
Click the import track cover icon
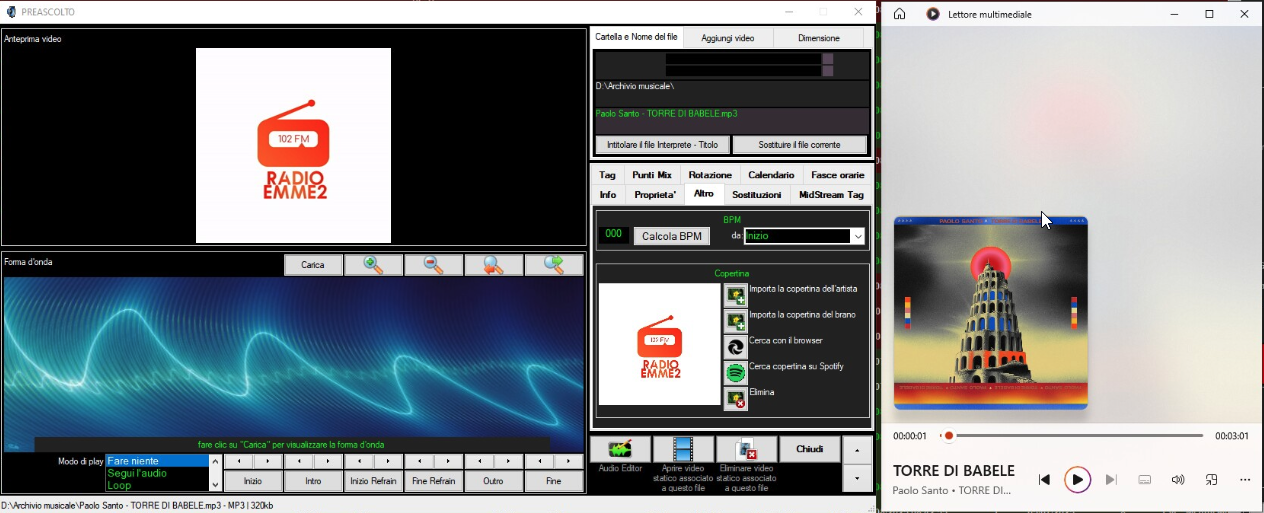[x=735, y=321]
